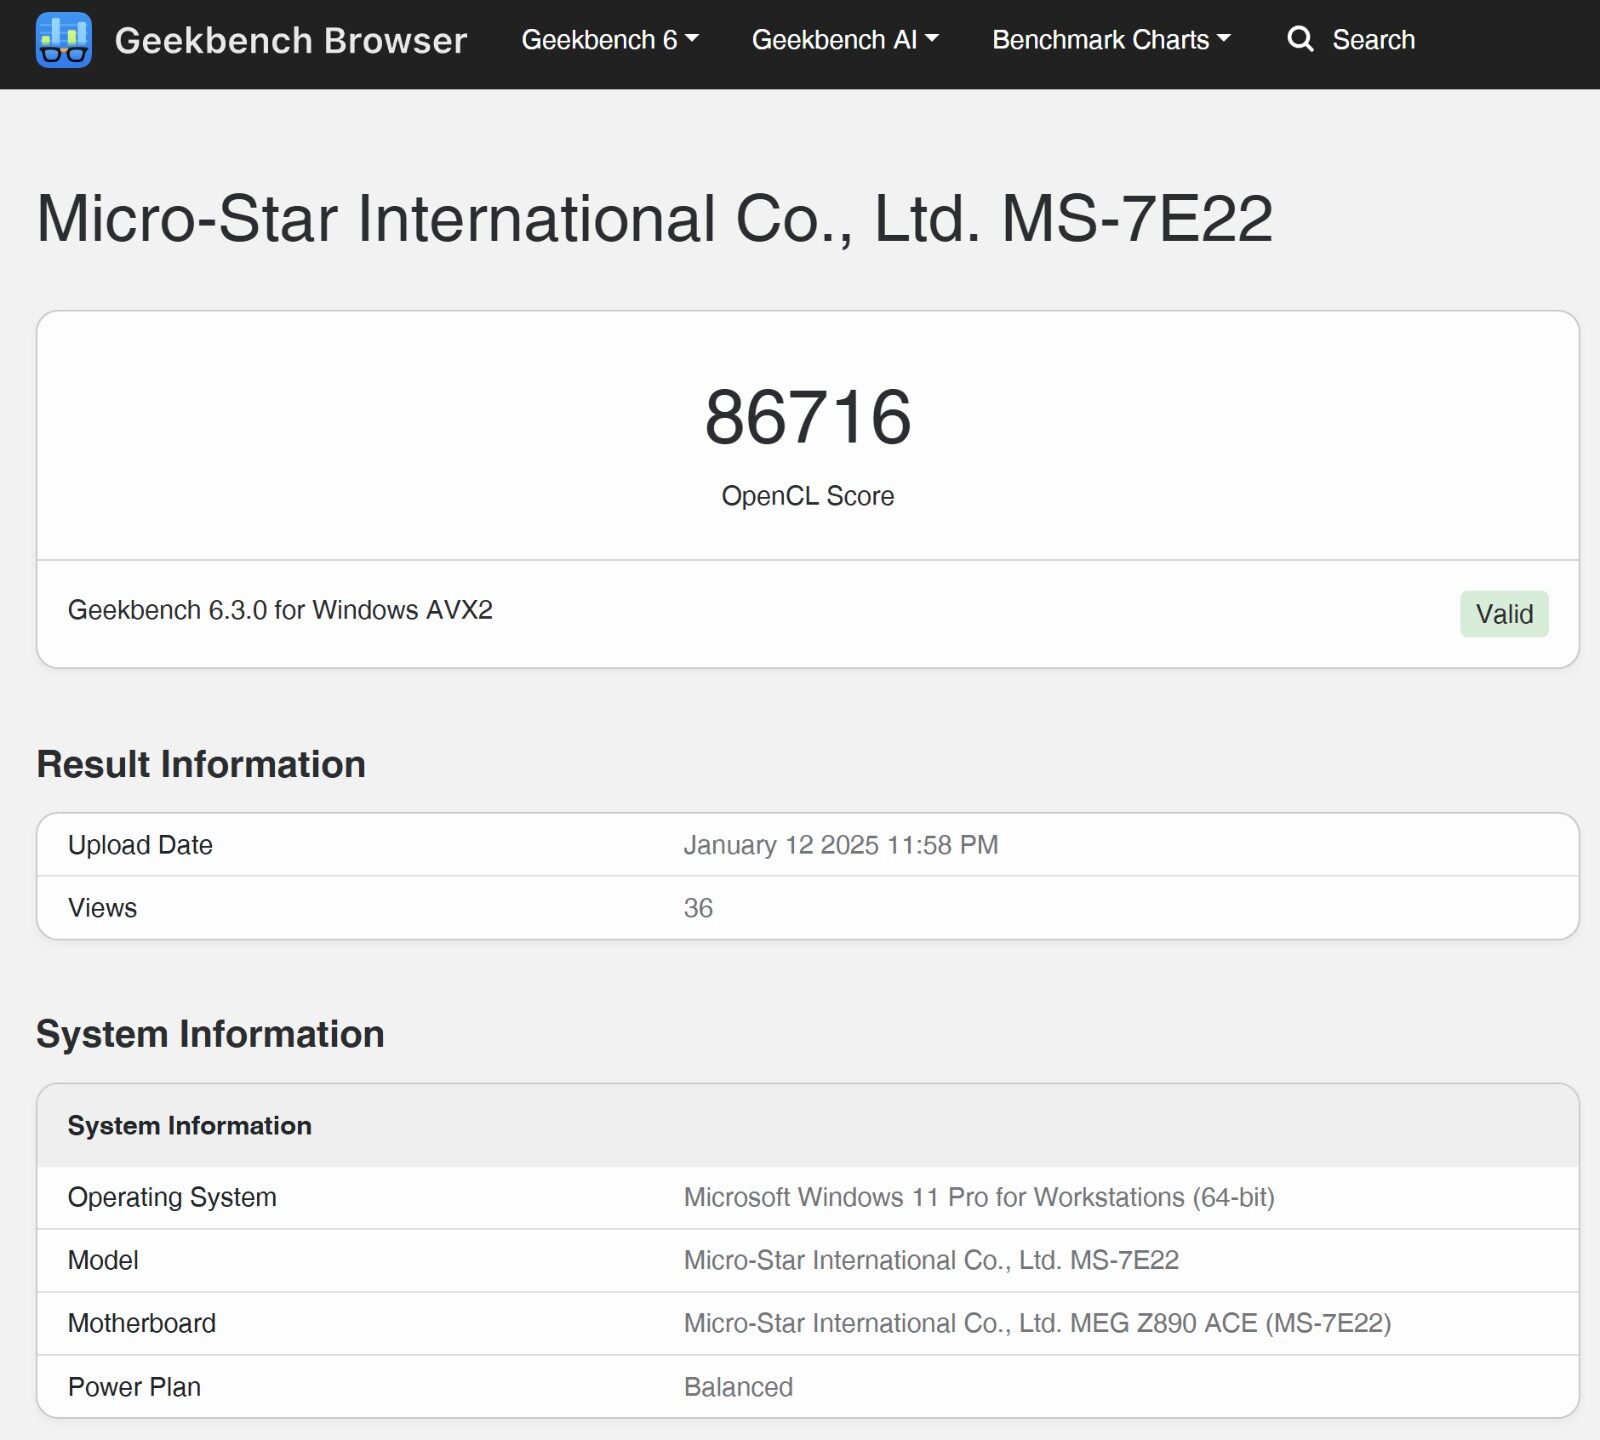
Task: Expand the Geekbench AI dropdown menu
Action: click(845, 40)
